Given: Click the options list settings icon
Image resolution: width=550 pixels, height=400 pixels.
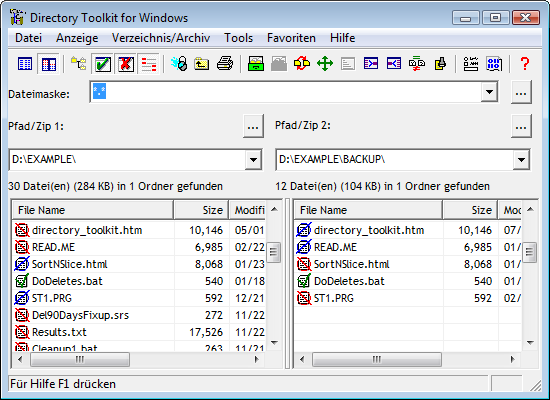Looking at the screenshot, I should tap(471, 64).
